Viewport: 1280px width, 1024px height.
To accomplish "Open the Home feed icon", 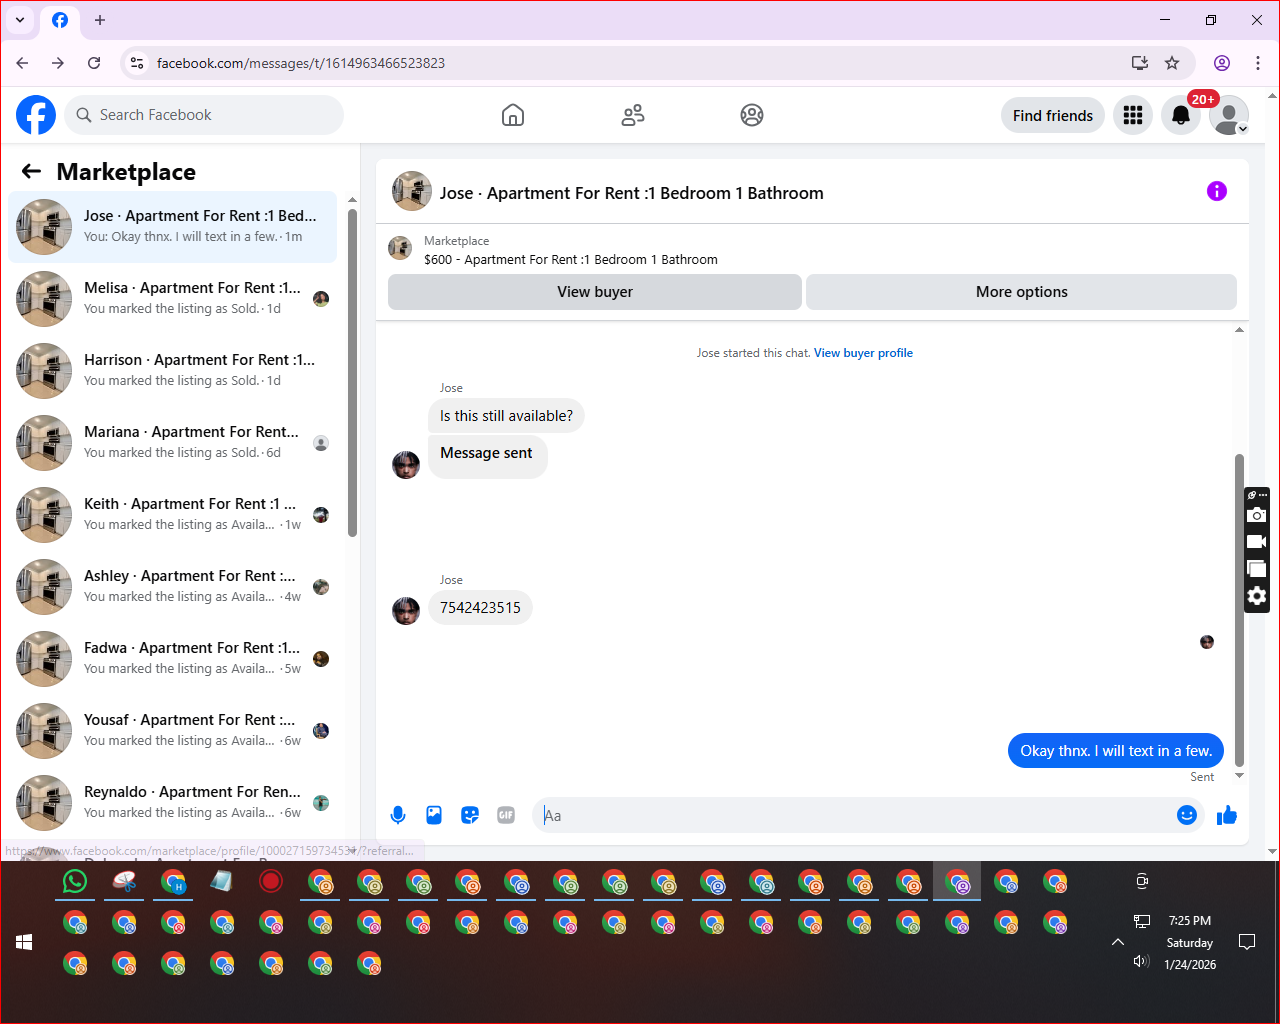I will (513, 115).
